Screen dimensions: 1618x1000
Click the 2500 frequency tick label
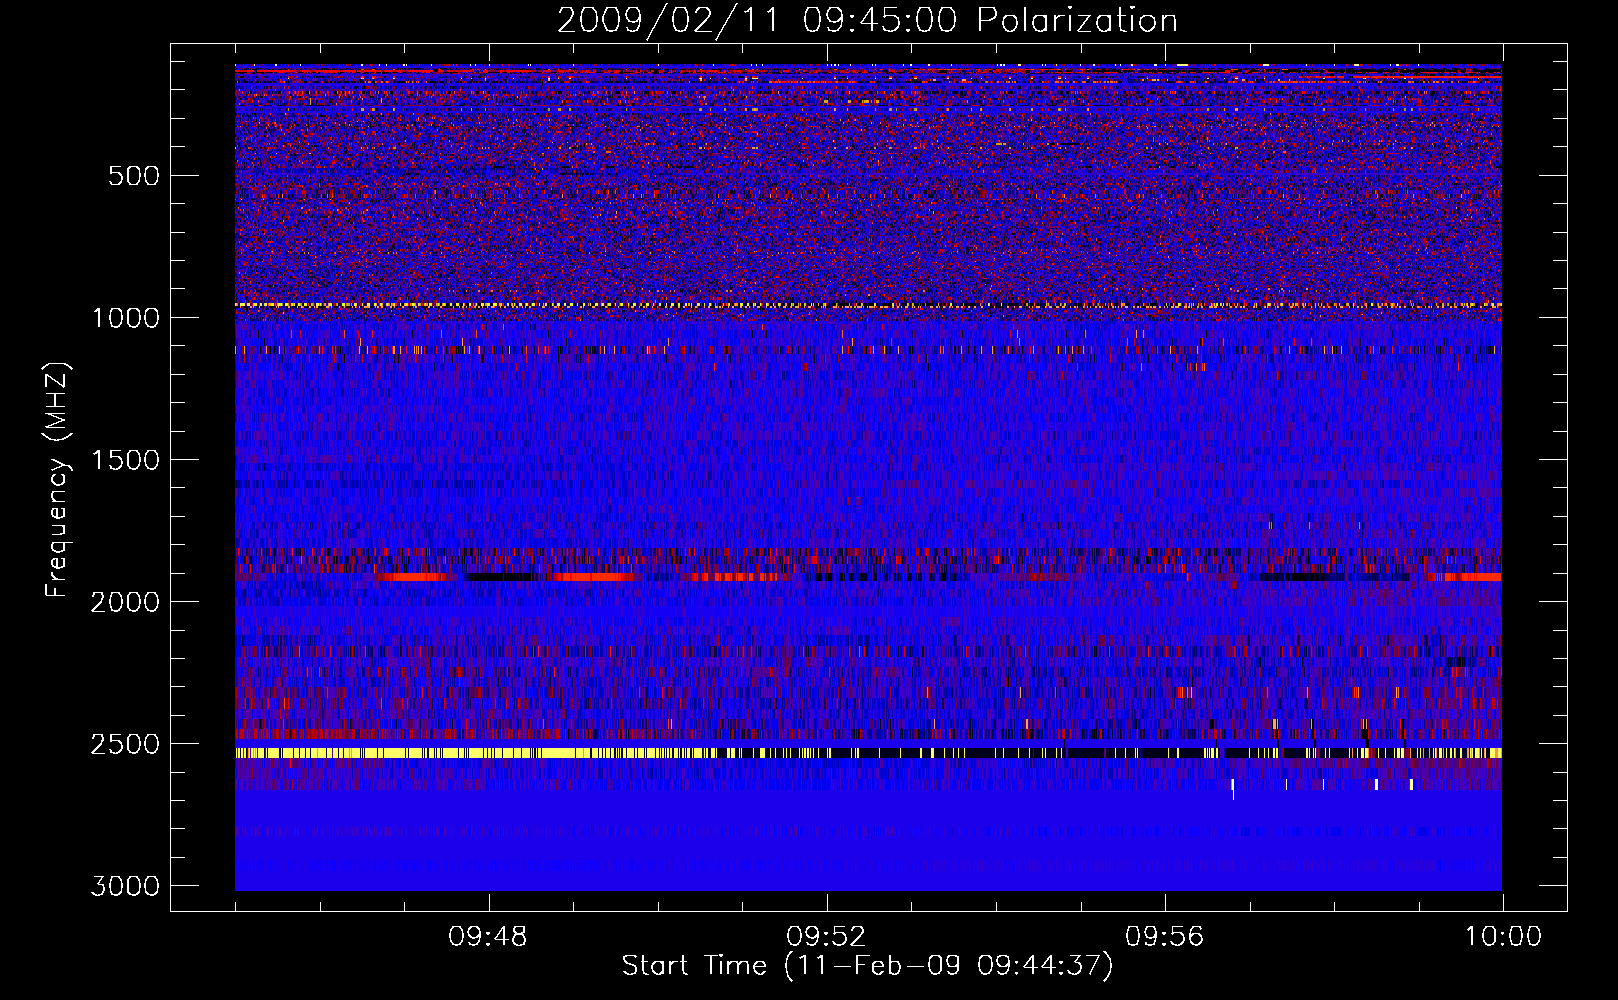click(x=125, y=744)
